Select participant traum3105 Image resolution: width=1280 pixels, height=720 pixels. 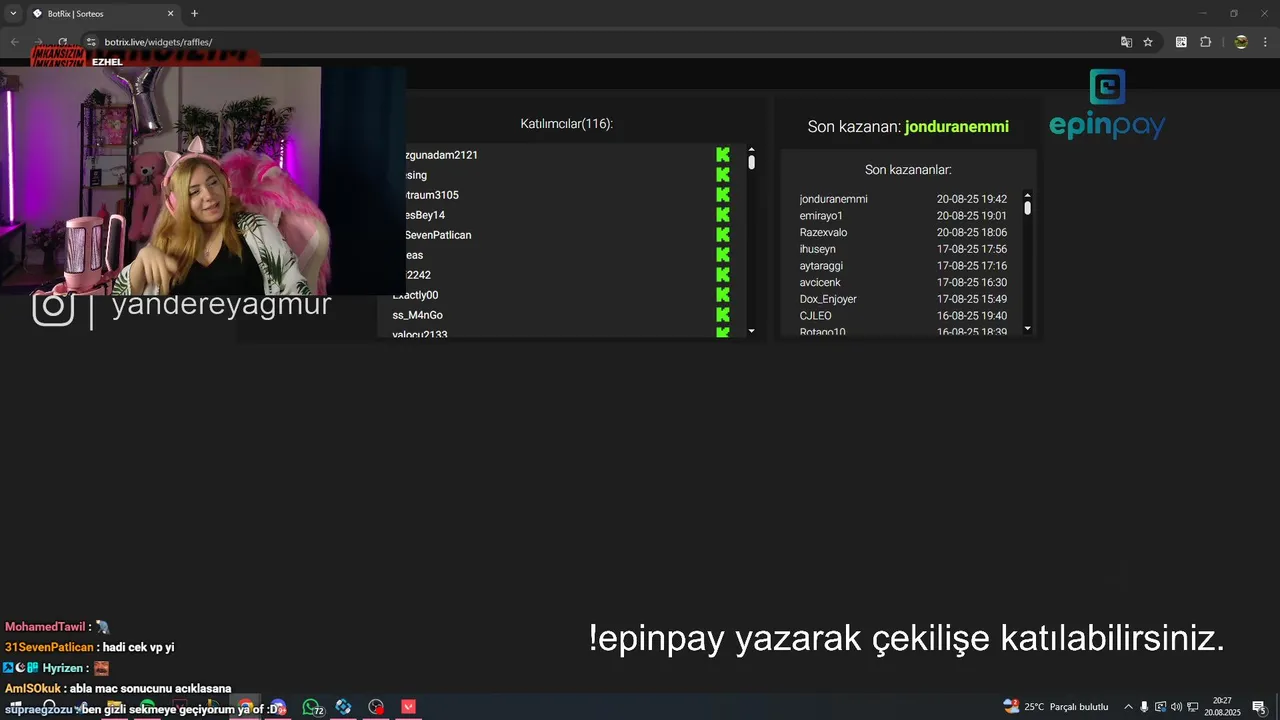point(432,195)
